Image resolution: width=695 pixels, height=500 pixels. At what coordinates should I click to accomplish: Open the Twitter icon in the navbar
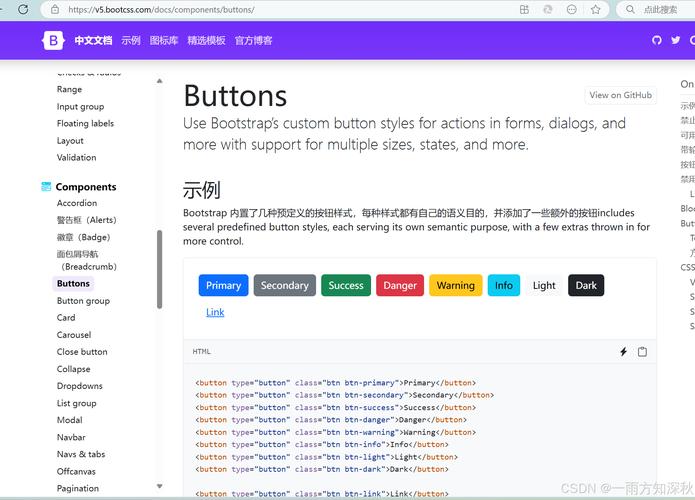[675, 40]
